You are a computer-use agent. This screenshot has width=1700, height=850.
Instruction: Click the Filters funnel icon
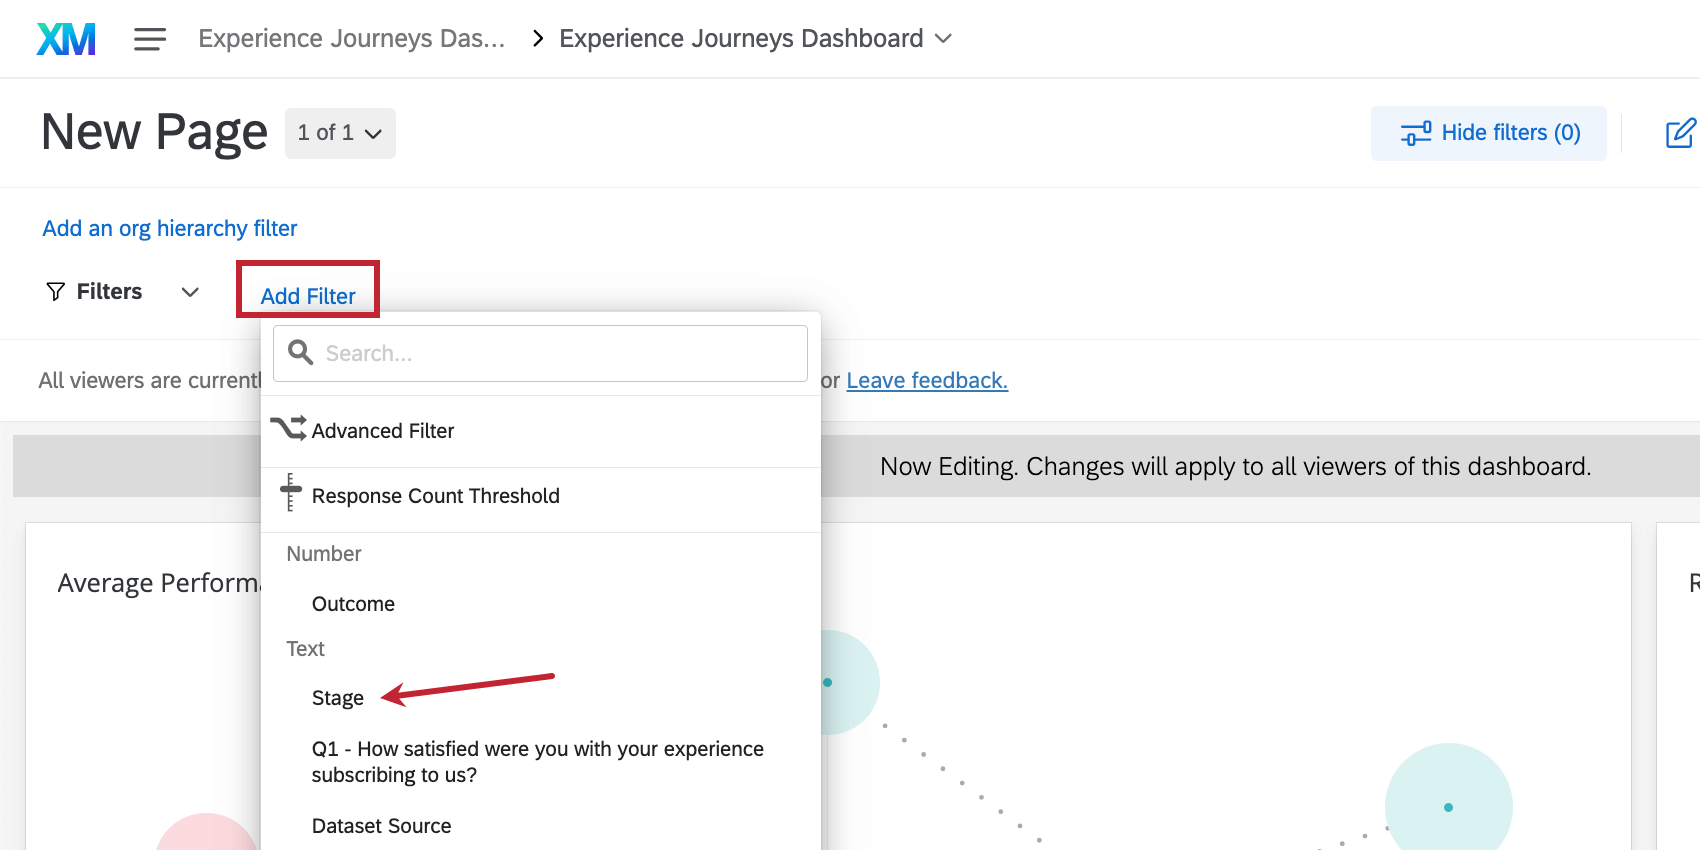[55, 291]
